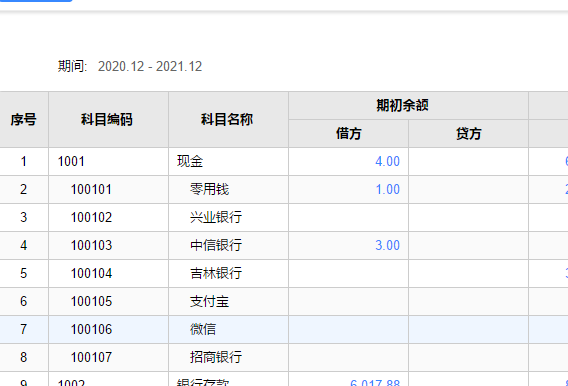This screenshot has height=386, width=568.
Task: Click the 期间 label
Action: [72, 66]
